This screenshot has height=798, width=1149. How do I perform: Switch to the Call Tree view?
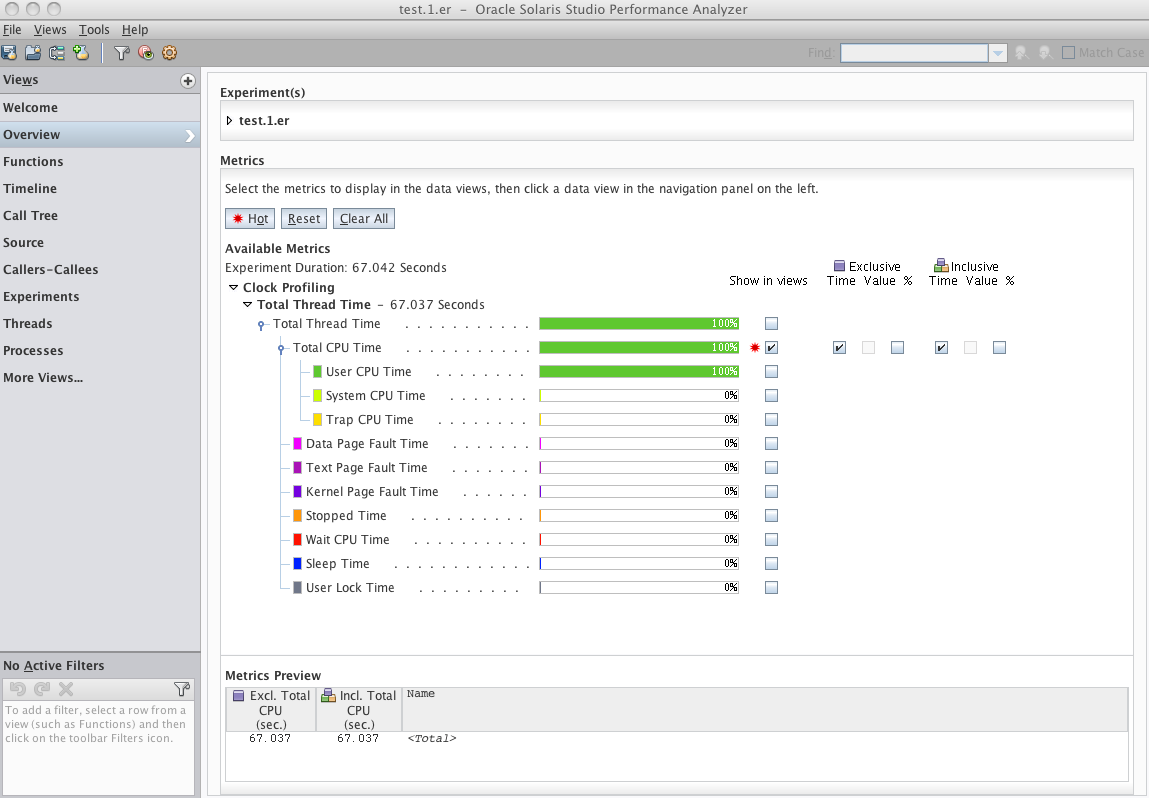coord(100,215)
